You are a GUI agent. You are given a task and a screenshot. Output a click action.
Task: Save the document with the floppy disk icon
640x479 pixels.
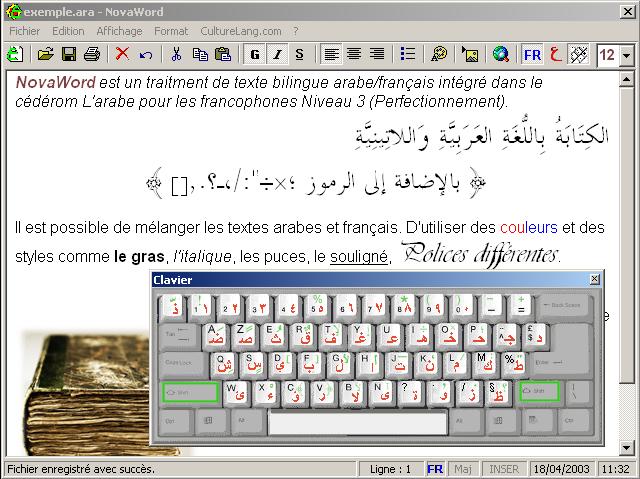point(69,54)
